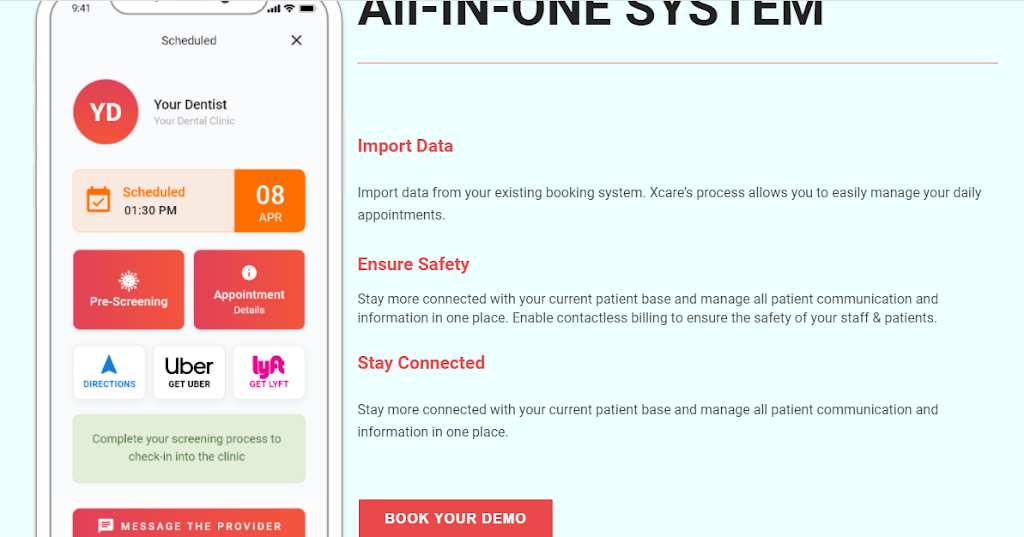1024x537 pixels.
Task: Click the calendar checkmark icon
Action: 98,200
